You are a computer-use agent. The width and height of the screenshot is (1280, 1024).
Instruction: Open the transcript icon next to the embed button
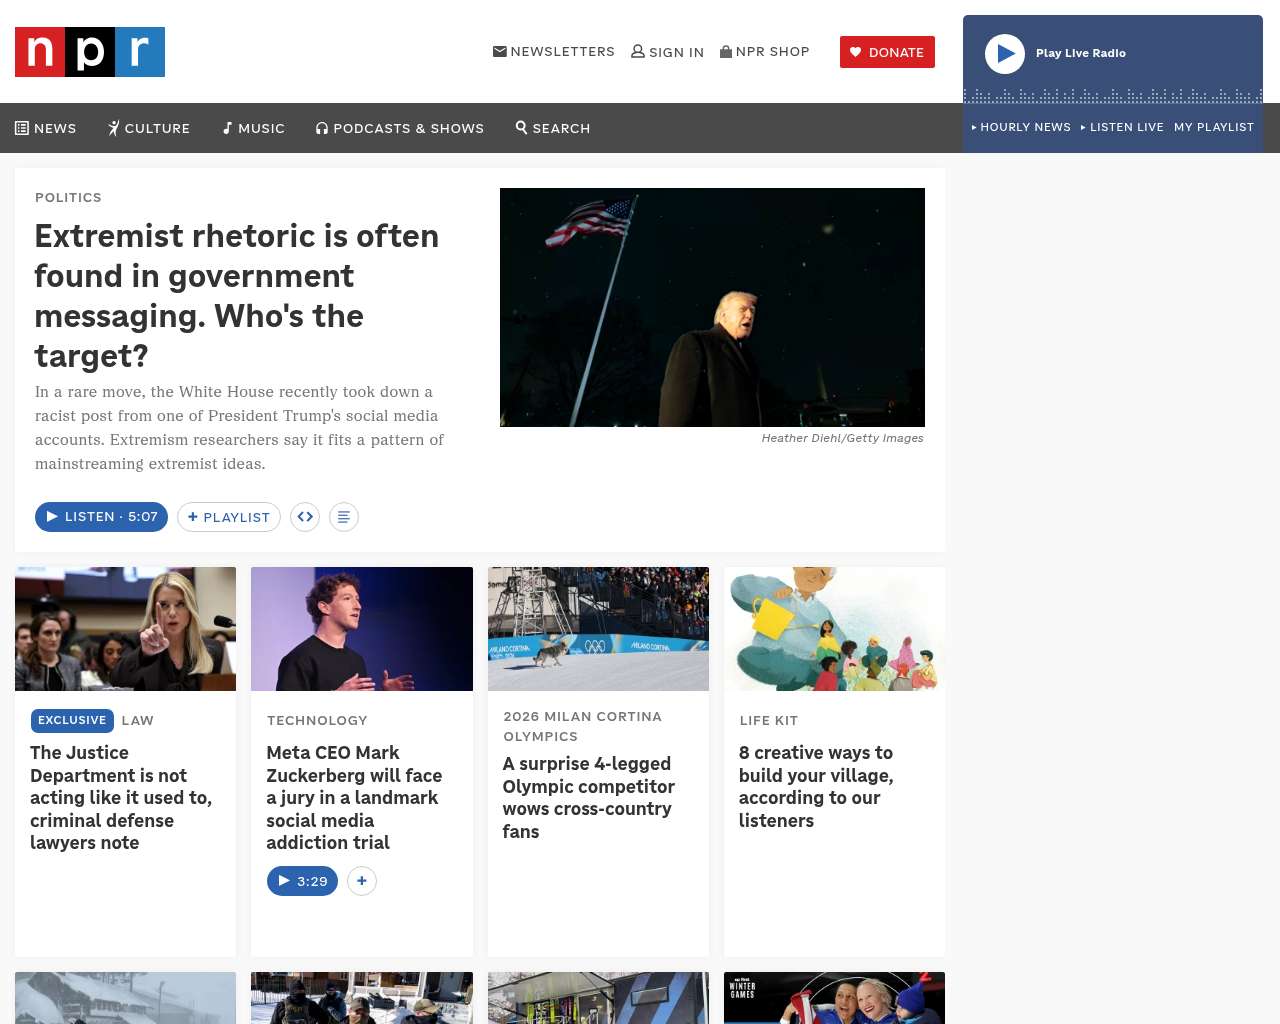tap(343, 517)
